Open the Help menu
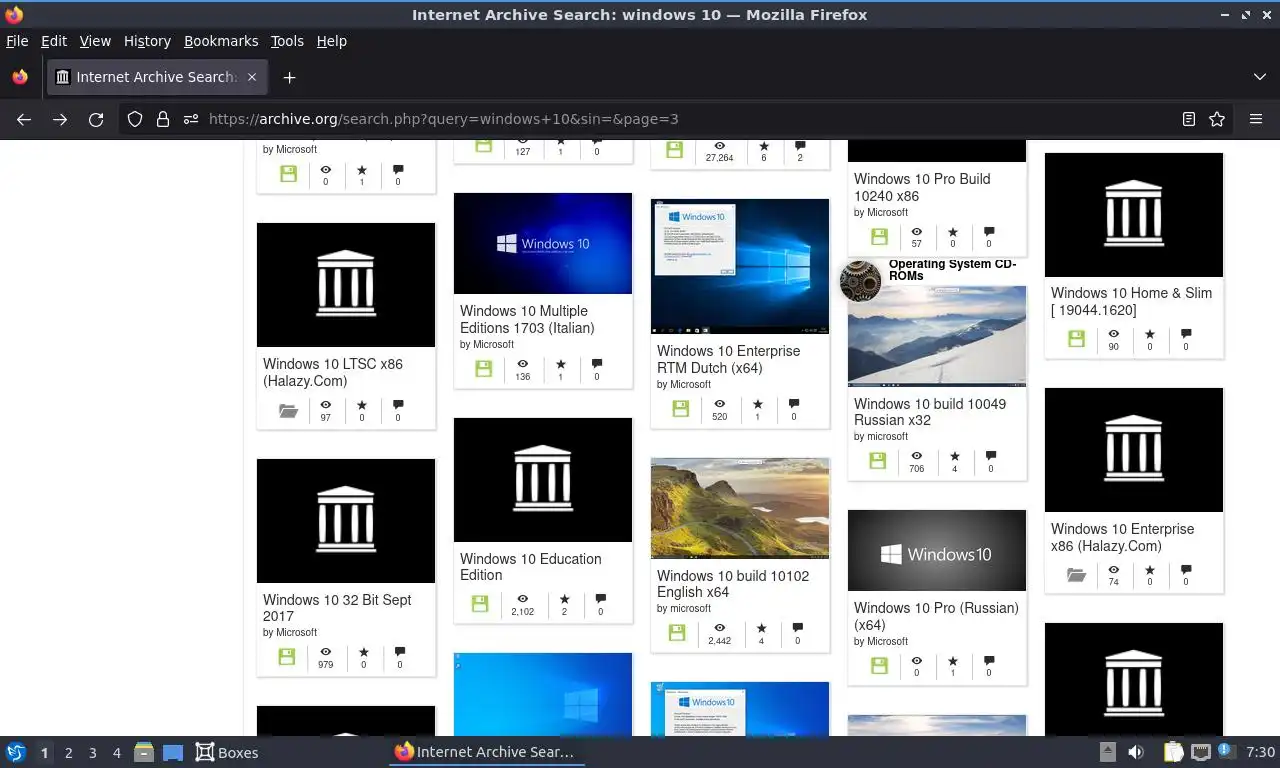This screenshot has width=1280, height=768. [332, 41]
